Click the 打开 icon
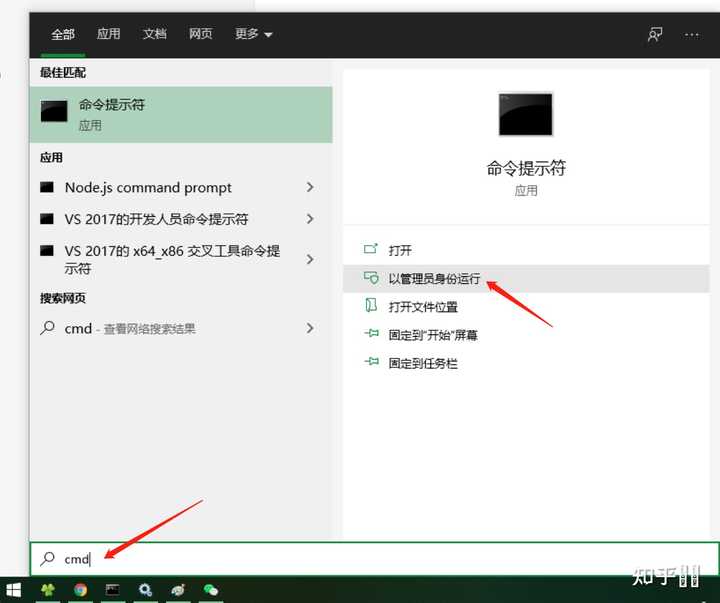 coord(371,249)
